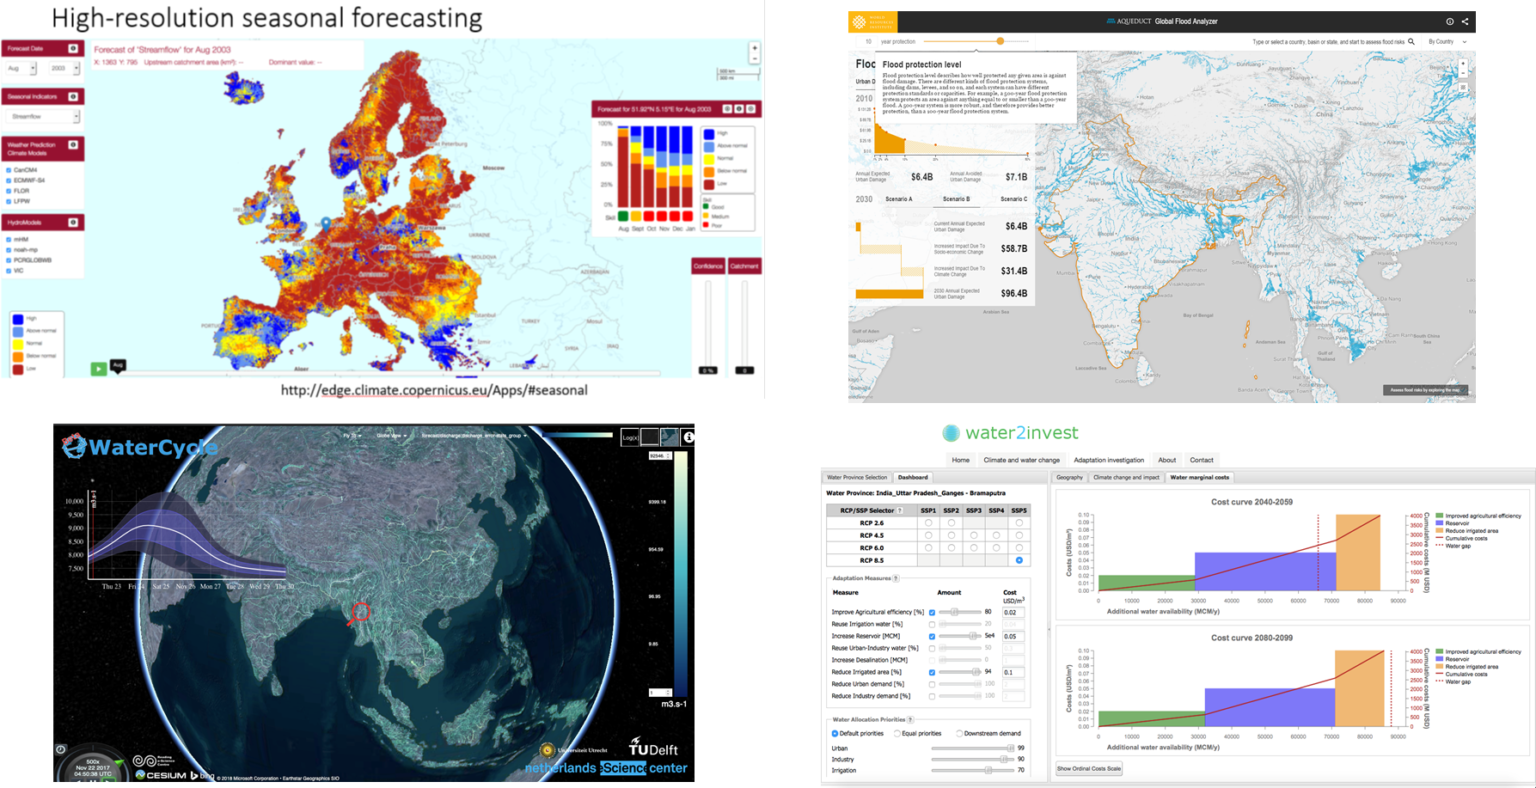Screen dimensions: 1536x788
Task: Select RCP 8.5 under SSP5
Action: (1017, 560)
